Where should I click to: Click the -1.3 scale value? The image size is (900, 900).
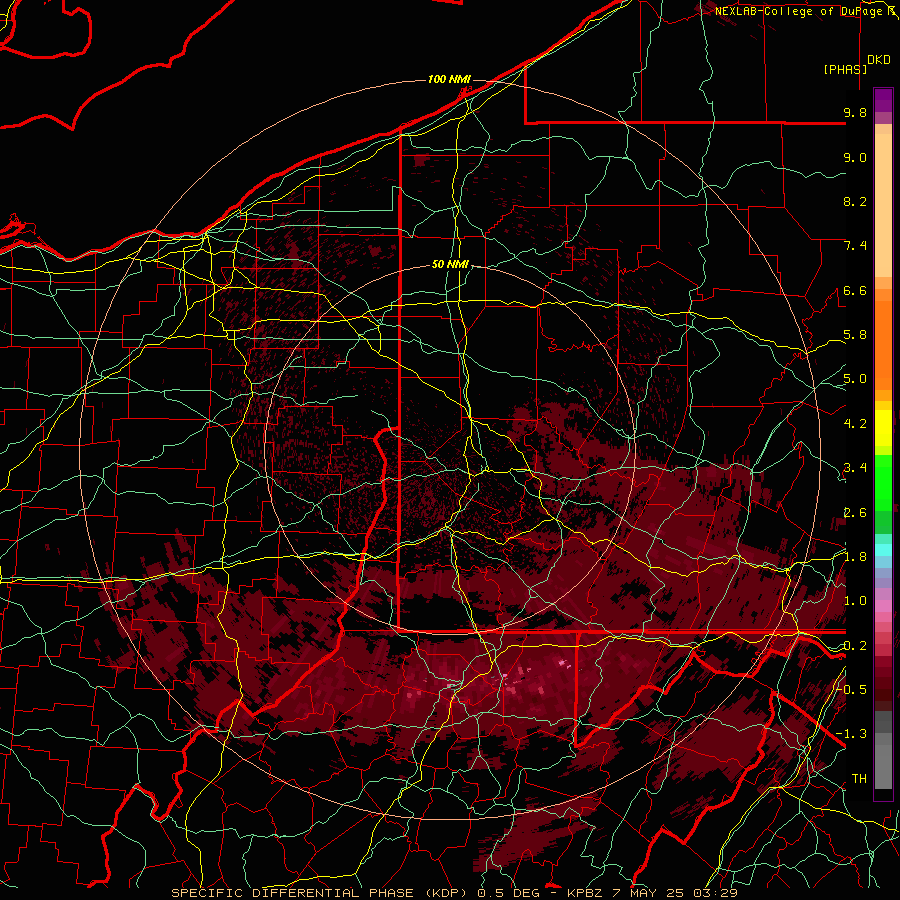(851, 734)
